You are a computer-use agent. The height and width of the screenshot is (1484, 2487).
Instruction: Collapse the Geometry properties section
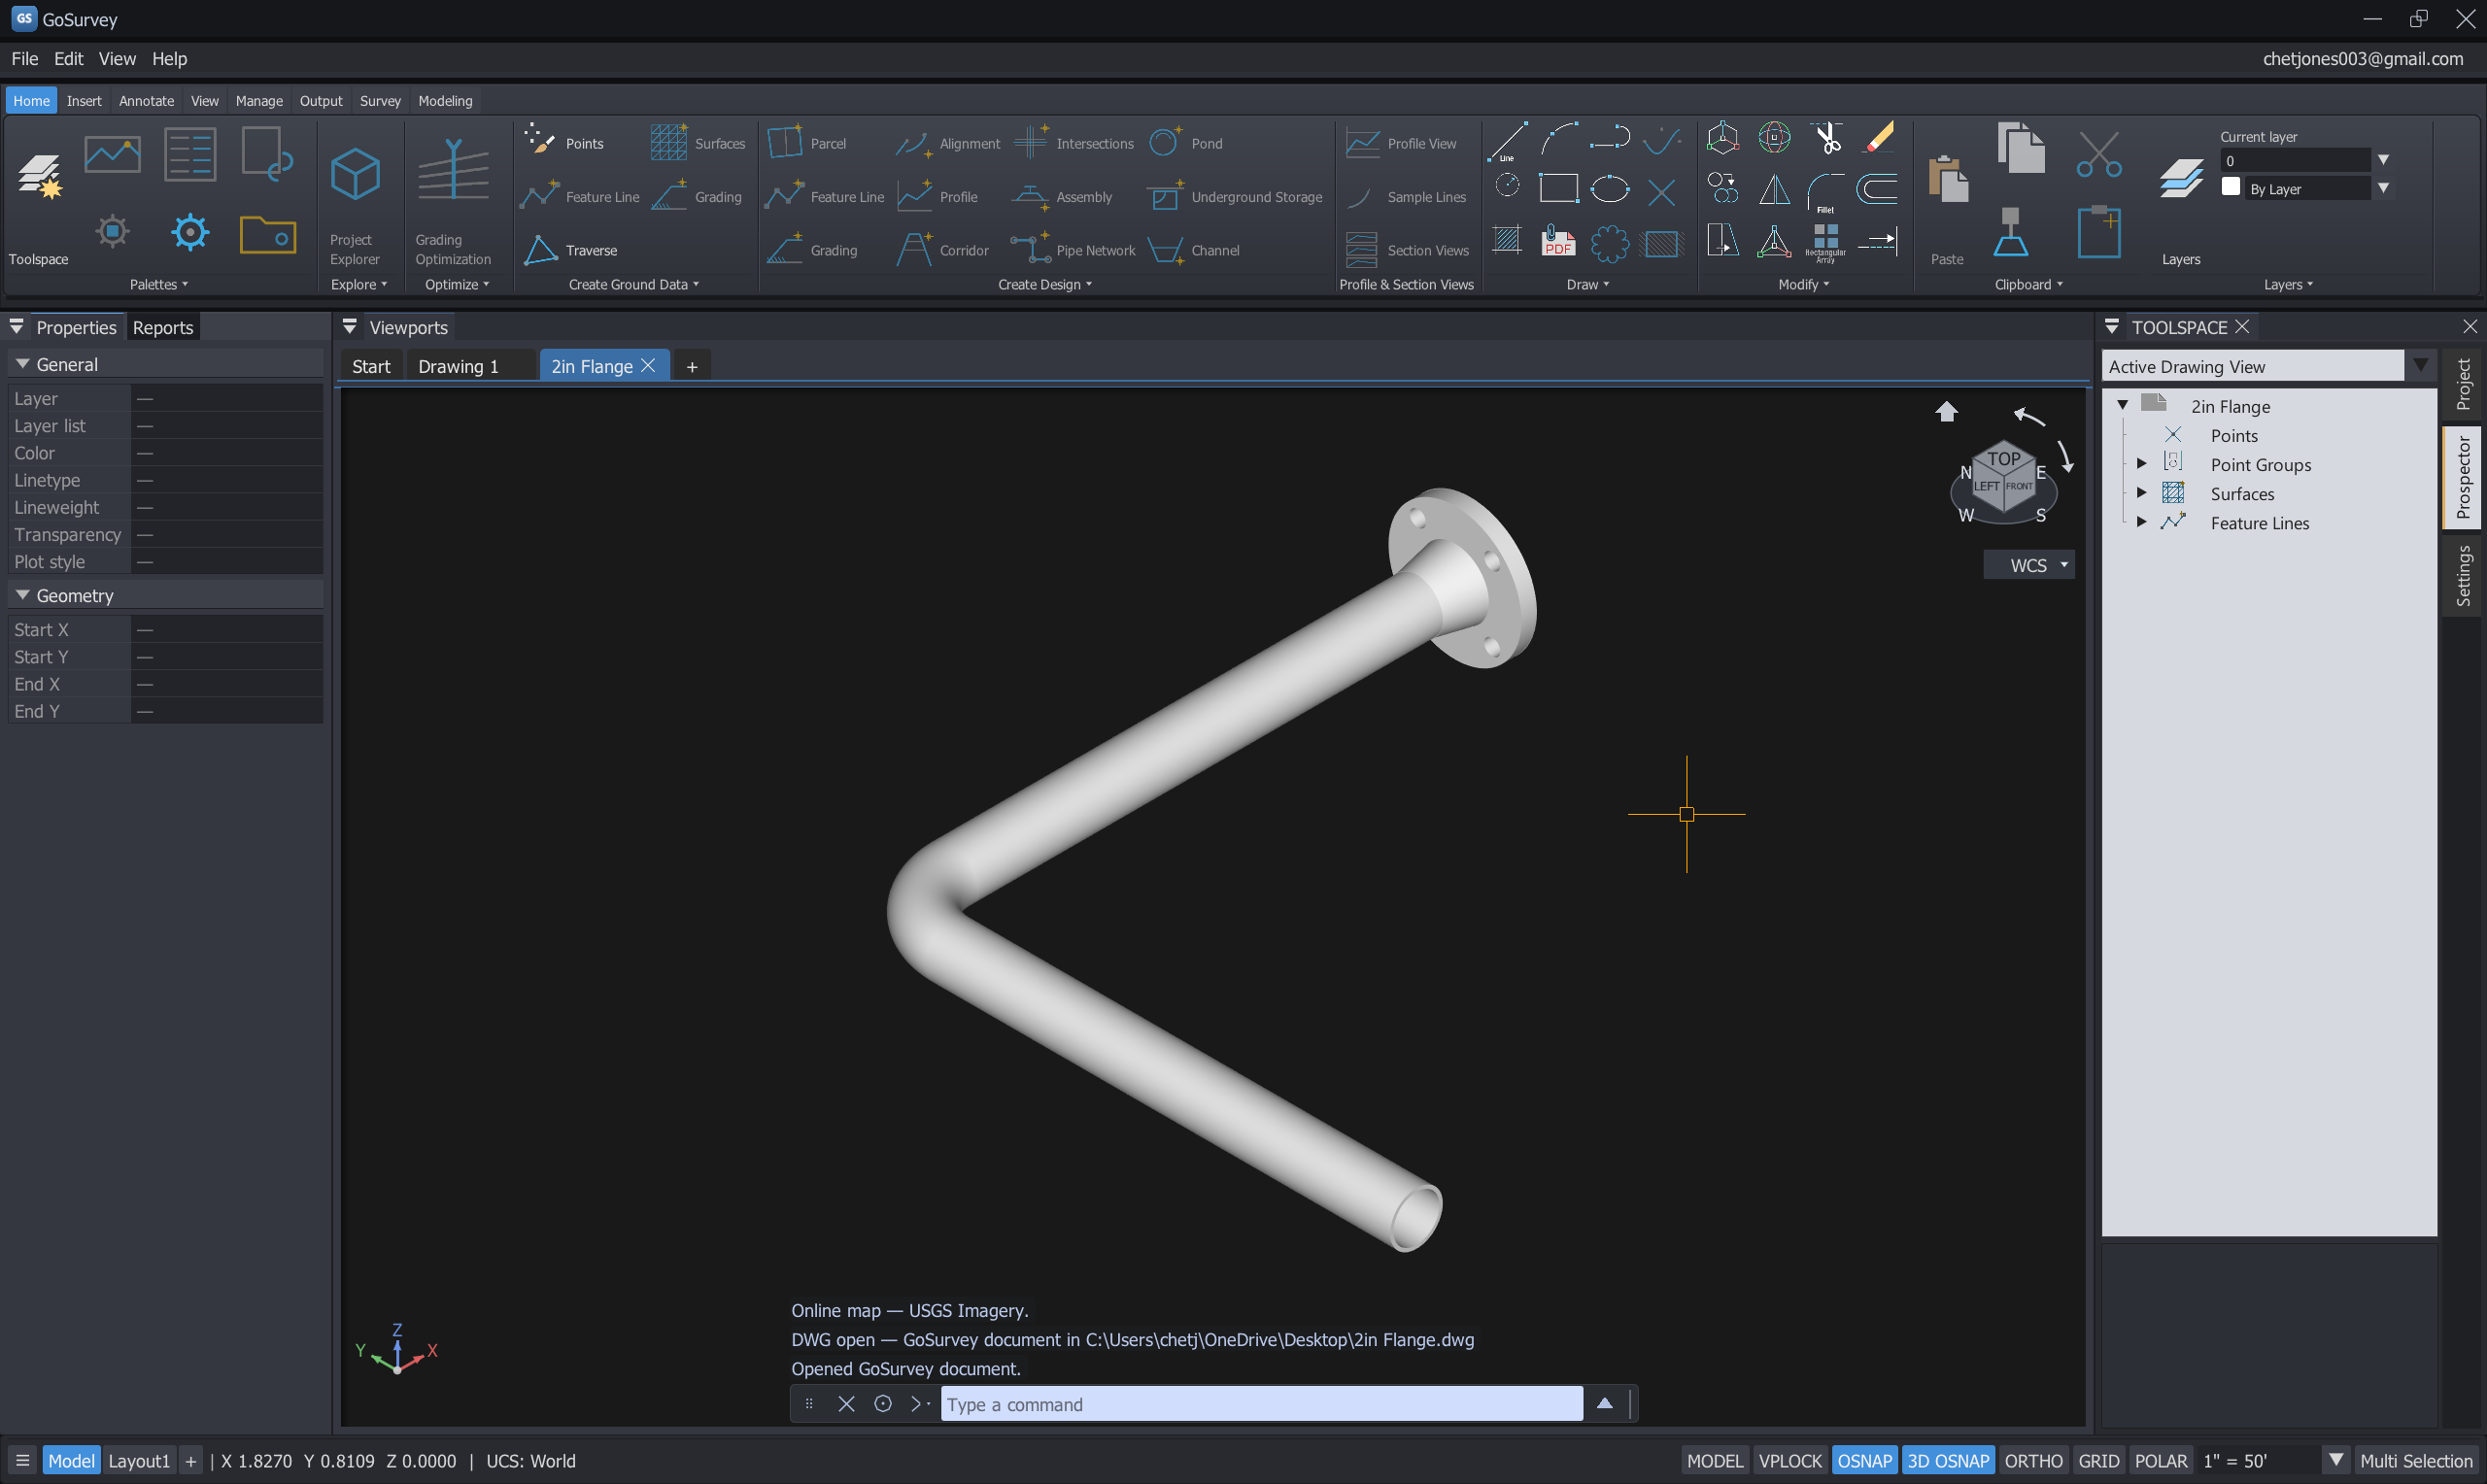click(x=22, y=595)
